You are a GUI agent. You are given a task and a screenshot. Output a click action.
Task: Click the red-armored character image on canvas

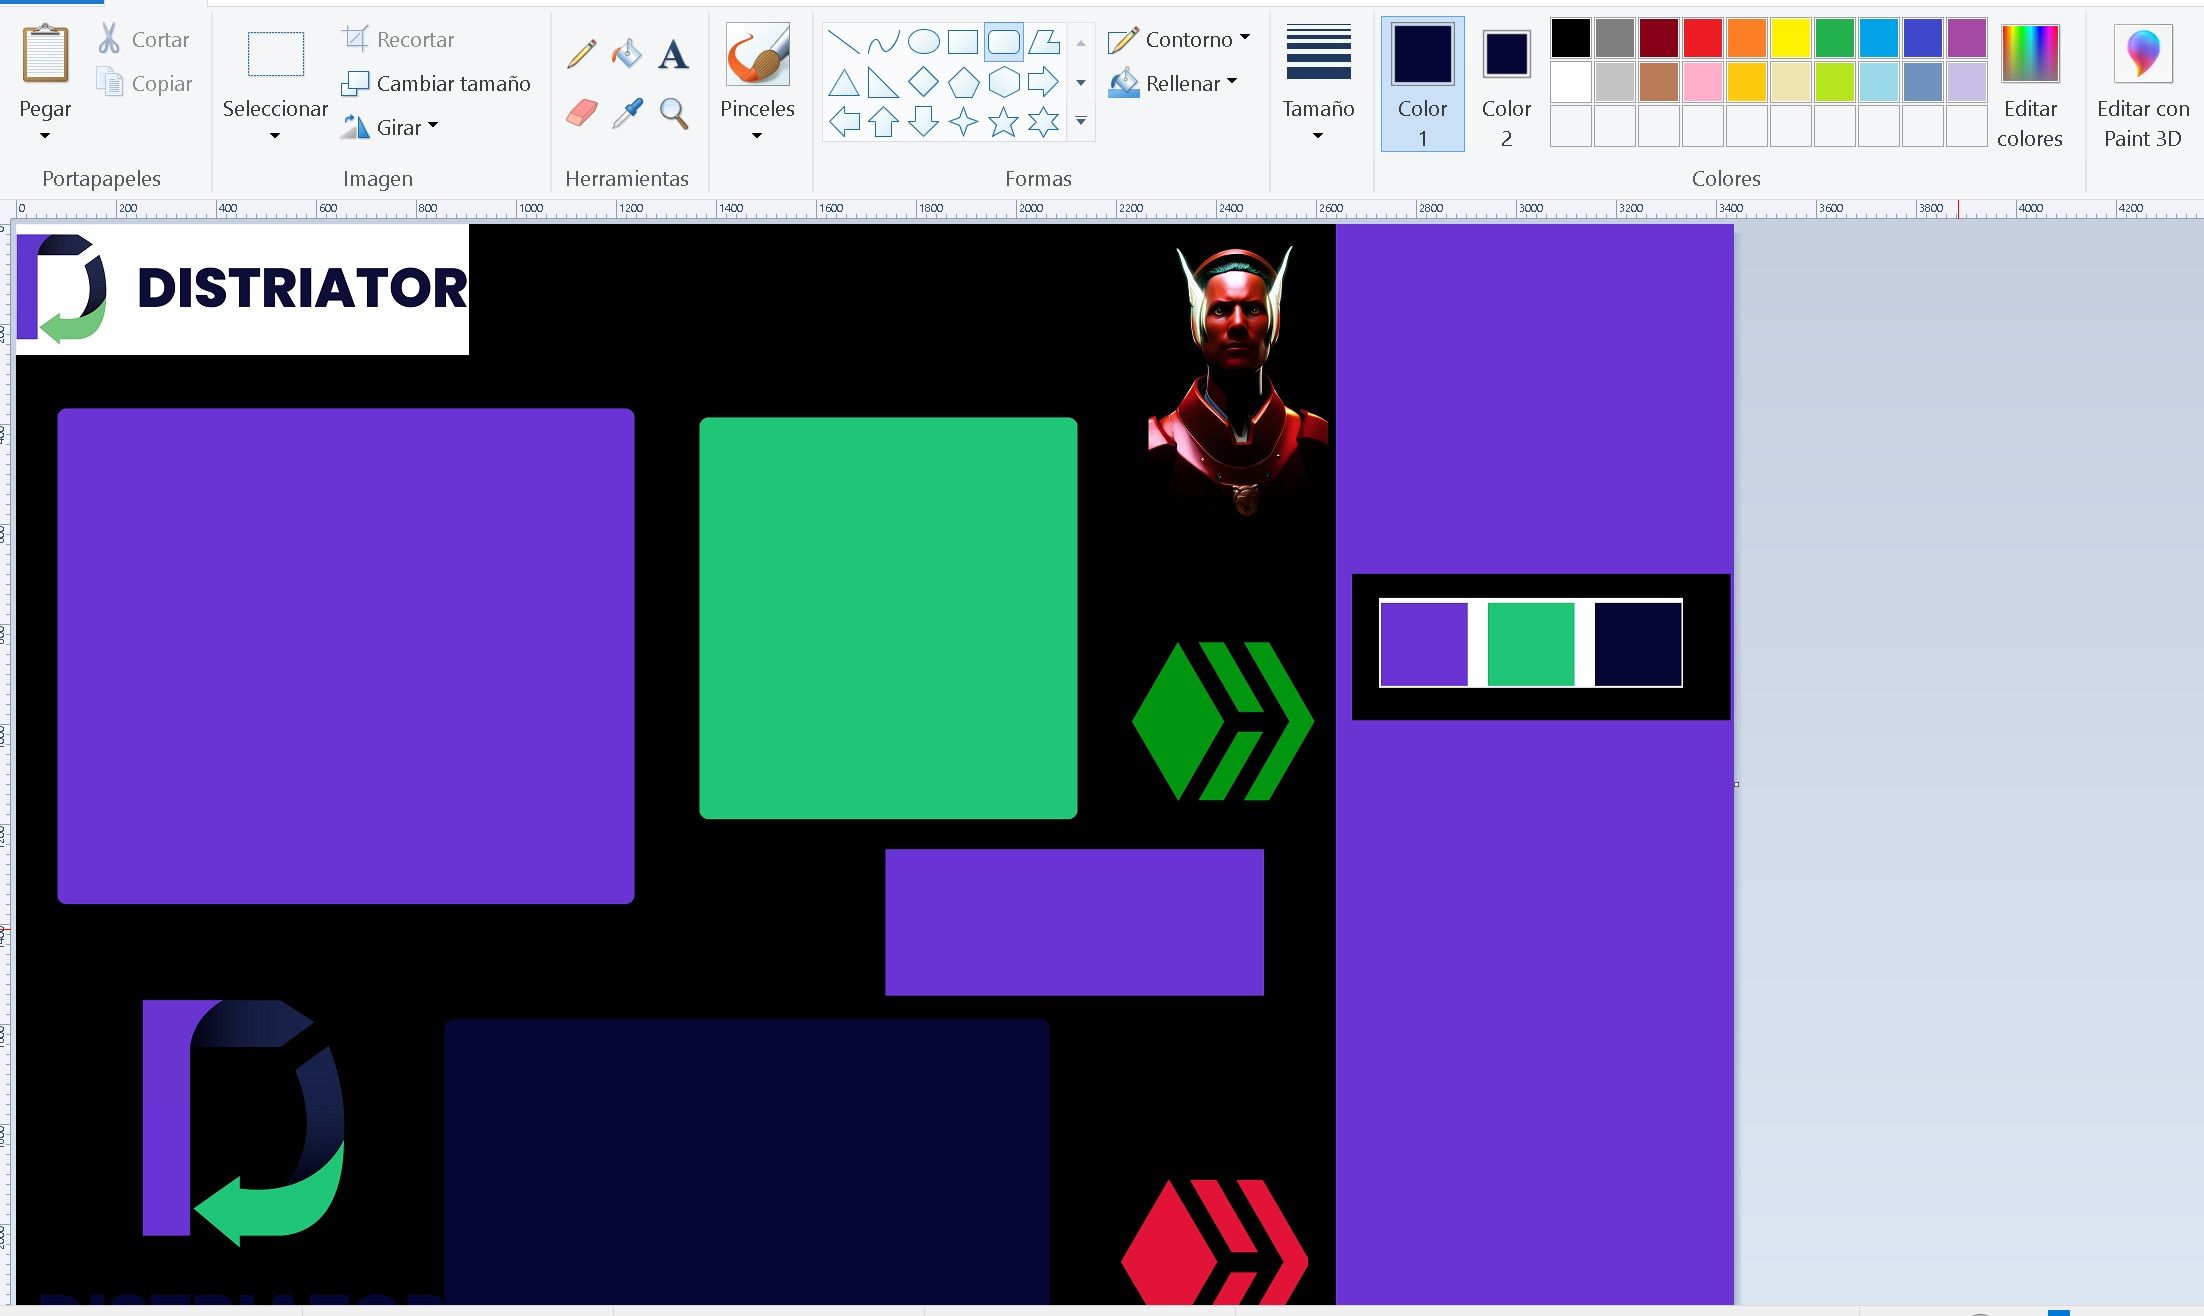pyautogui.click(x=1238, y=380)
